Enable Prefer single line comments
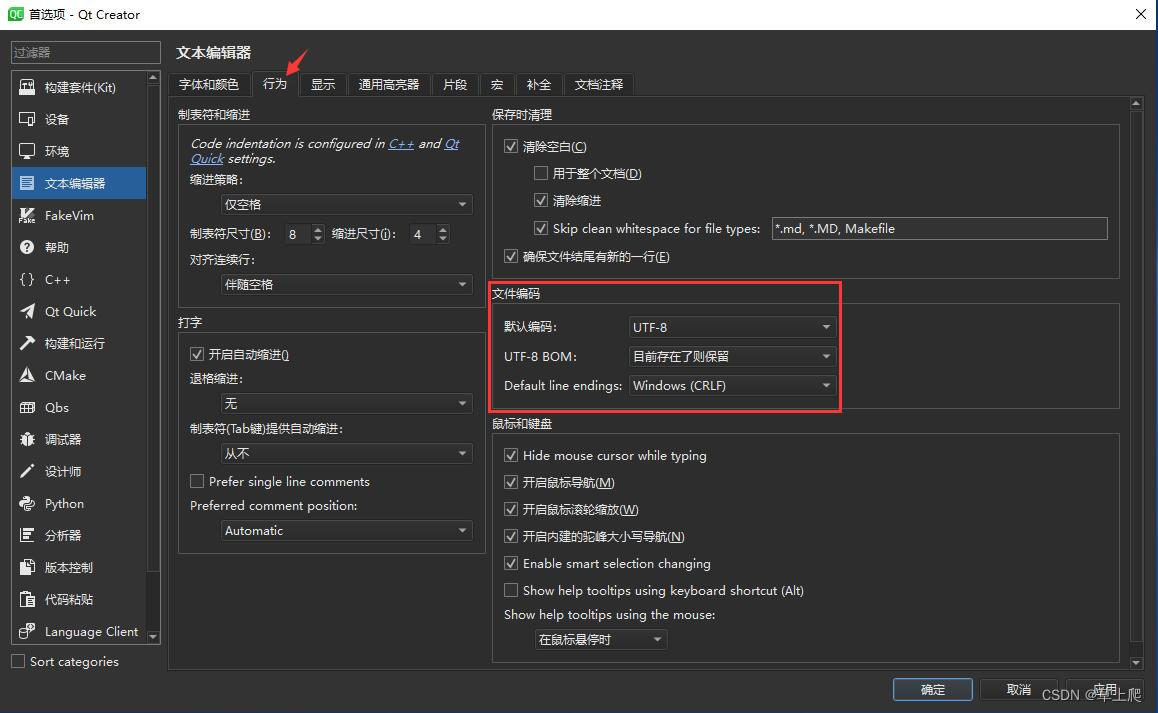The image size is (1158, 713). coord(196,481)
